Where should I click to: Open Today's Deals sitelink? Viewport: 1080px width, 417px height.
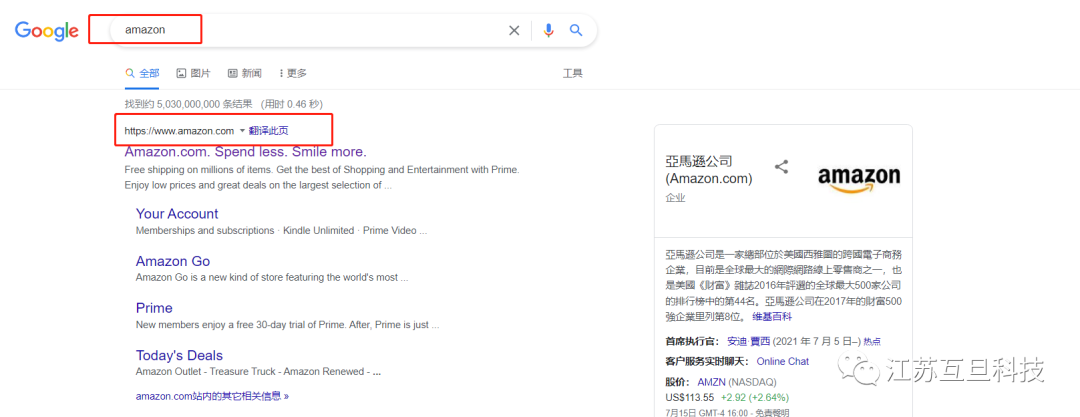click(x=179, y=355)
